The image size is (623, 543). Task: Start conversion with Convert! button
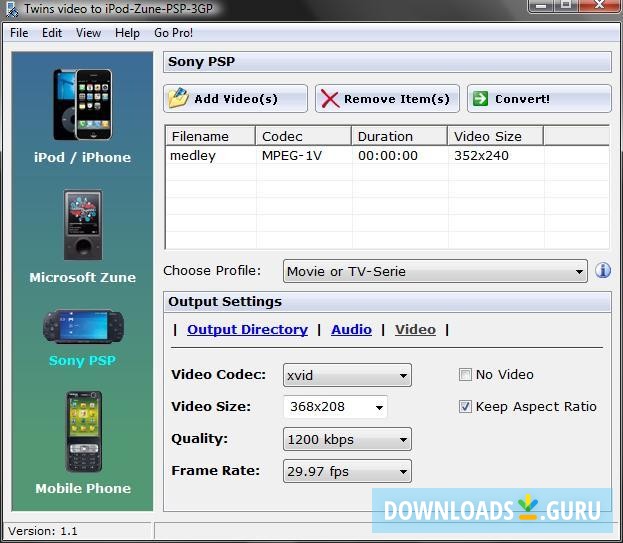coord(539,99)
